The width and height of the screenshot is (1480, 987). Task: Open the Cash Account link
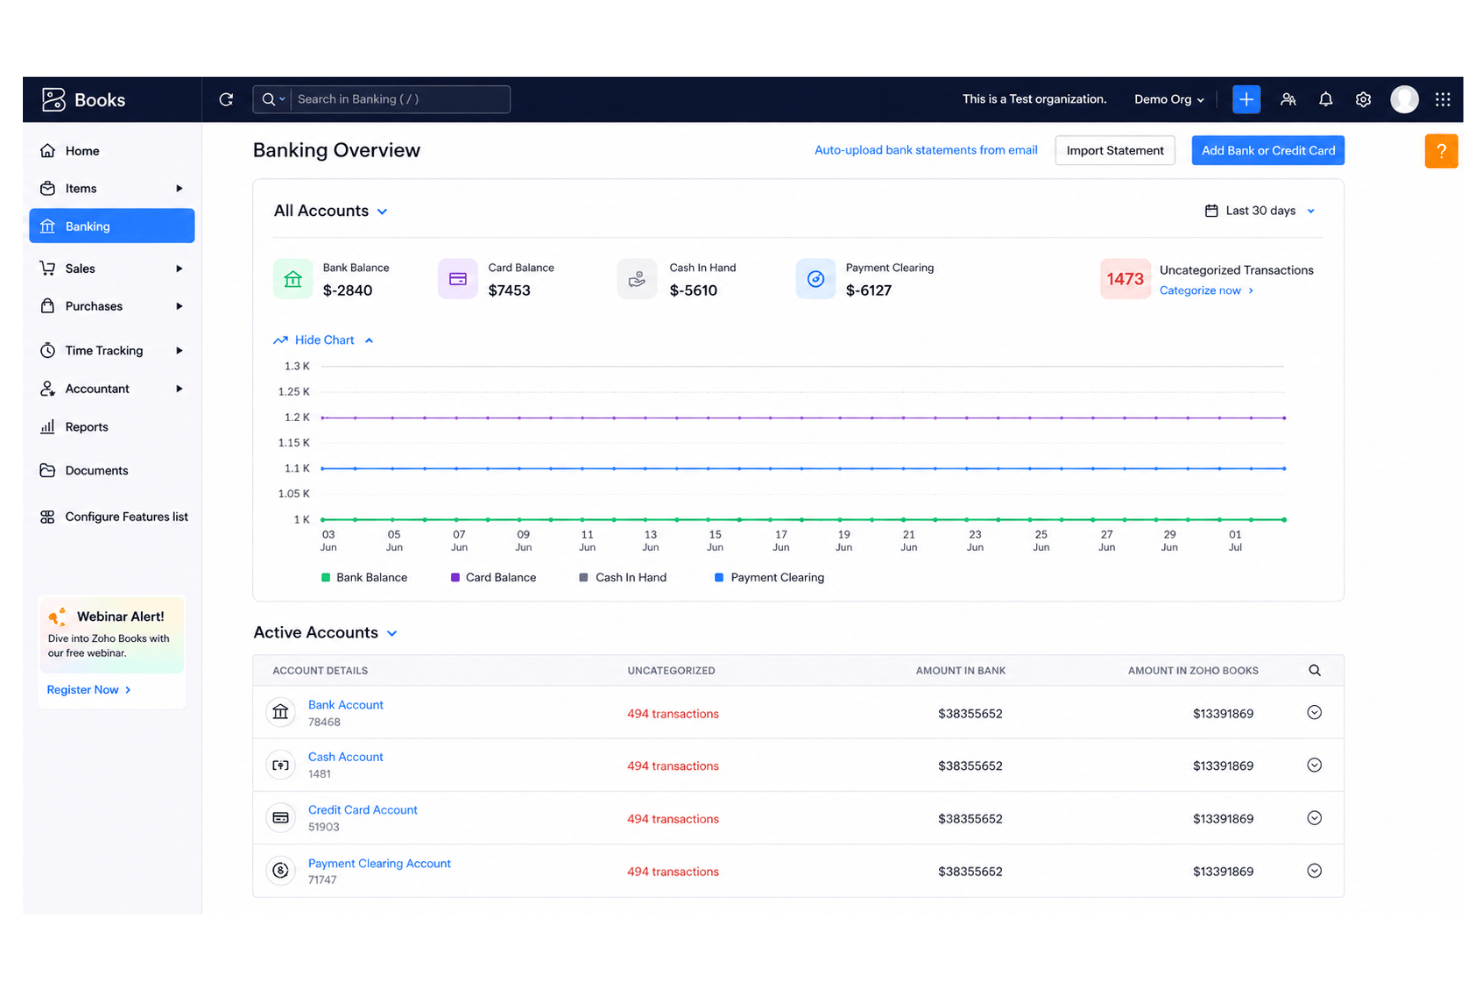346,757
